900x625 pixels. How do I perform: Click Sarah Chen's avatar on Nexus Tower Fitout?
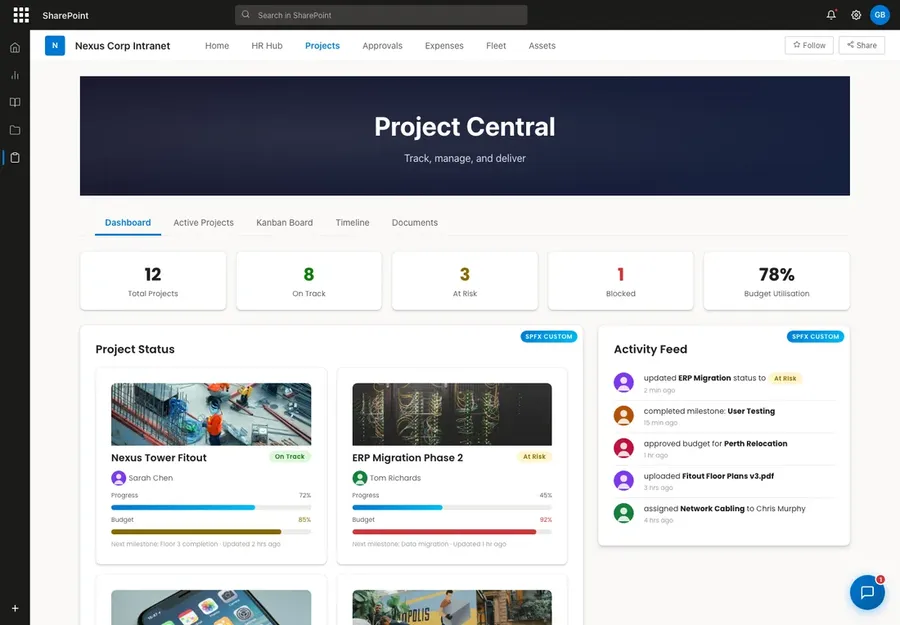pyautogui.click(x=118, y=478)
